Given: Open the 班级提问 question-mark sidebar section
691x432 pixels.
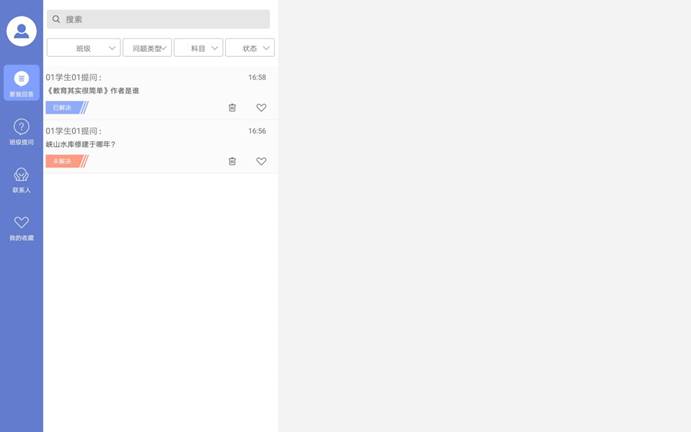Looking at the screenshot, I should click(21, 132).
